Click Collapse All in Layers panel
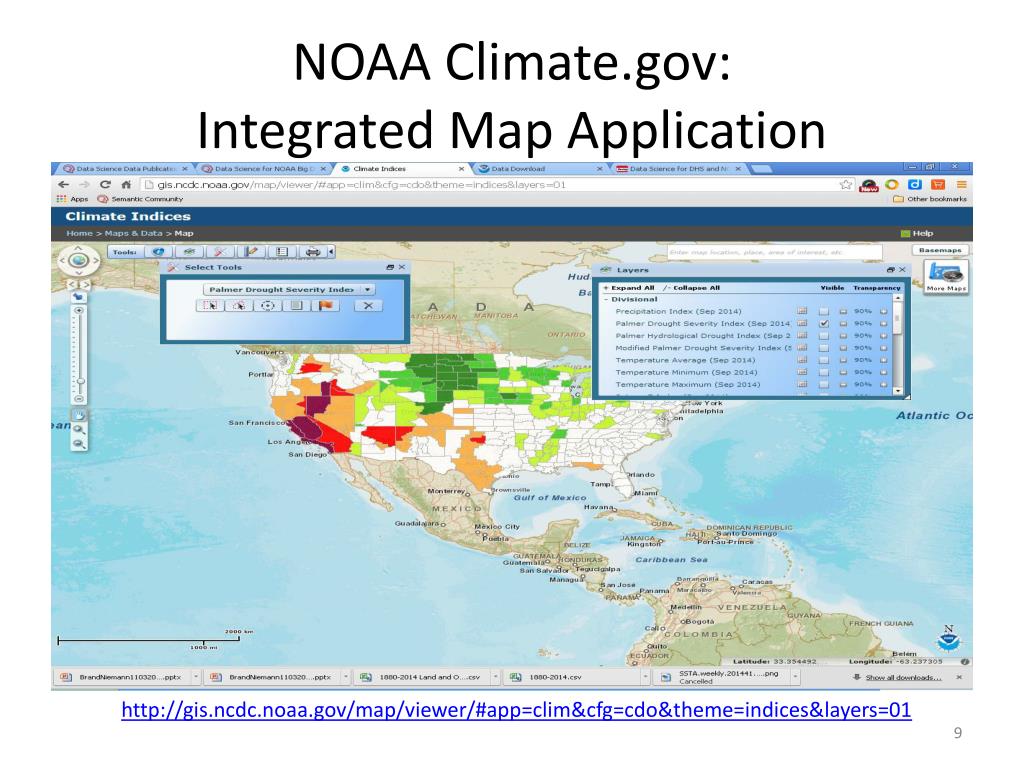Image resolution: width=1024 pixels, height=768 pixels. click(692, 287)
